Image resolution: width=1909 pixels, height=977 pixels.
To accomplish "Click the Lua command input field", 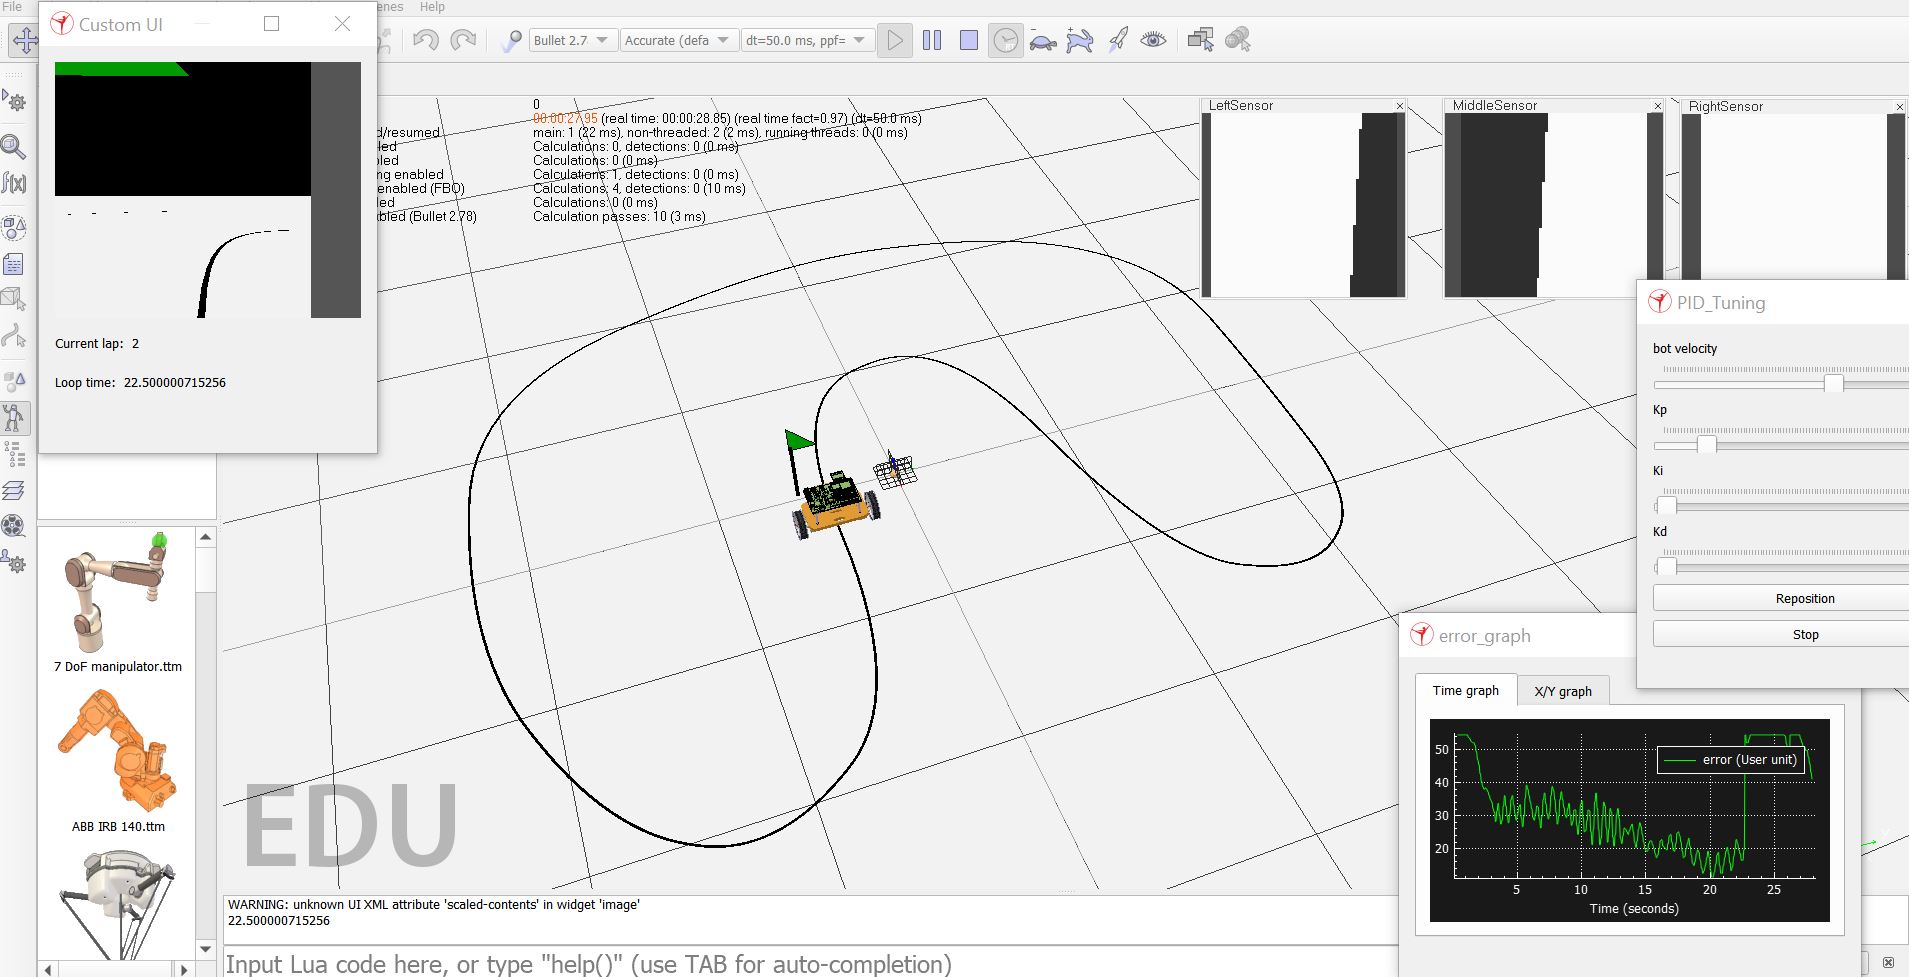I will coord(810,963).
